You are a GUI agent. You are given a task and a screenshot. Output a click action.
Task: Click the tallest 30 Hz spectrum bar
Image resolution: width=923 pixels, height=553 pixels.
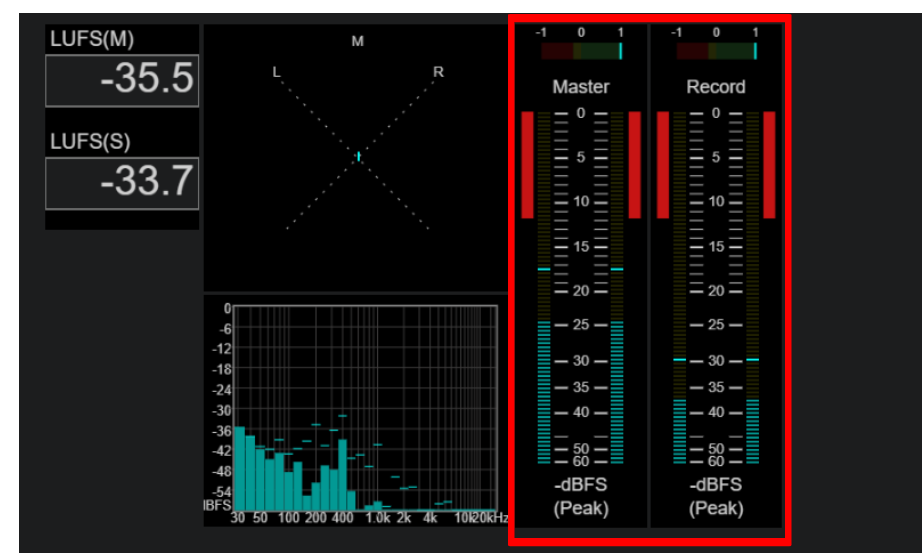(x=240, y=468)
